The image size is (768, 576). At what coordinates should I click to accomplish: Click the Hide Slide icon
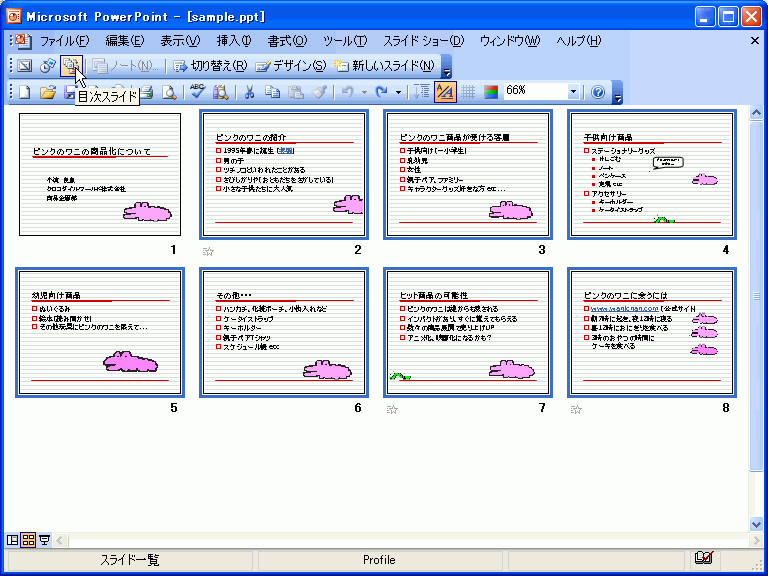pyautogui.click(x=22, y=66)
